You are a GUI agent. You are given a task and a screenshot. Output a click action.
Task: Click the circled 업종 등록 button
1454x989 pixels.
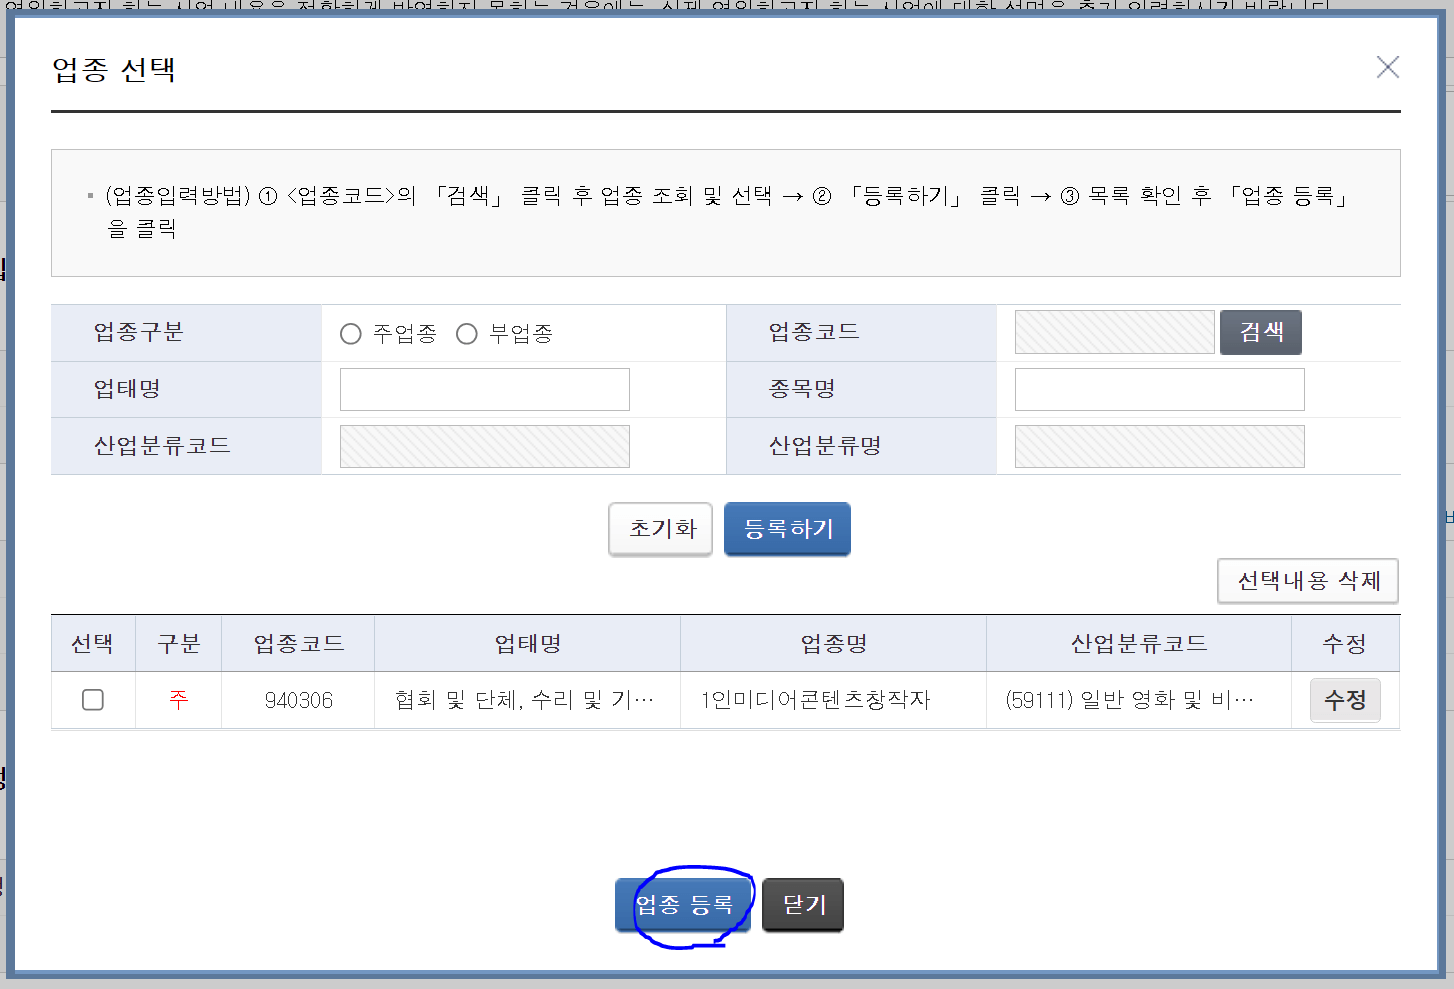click(x=683, y=904)
